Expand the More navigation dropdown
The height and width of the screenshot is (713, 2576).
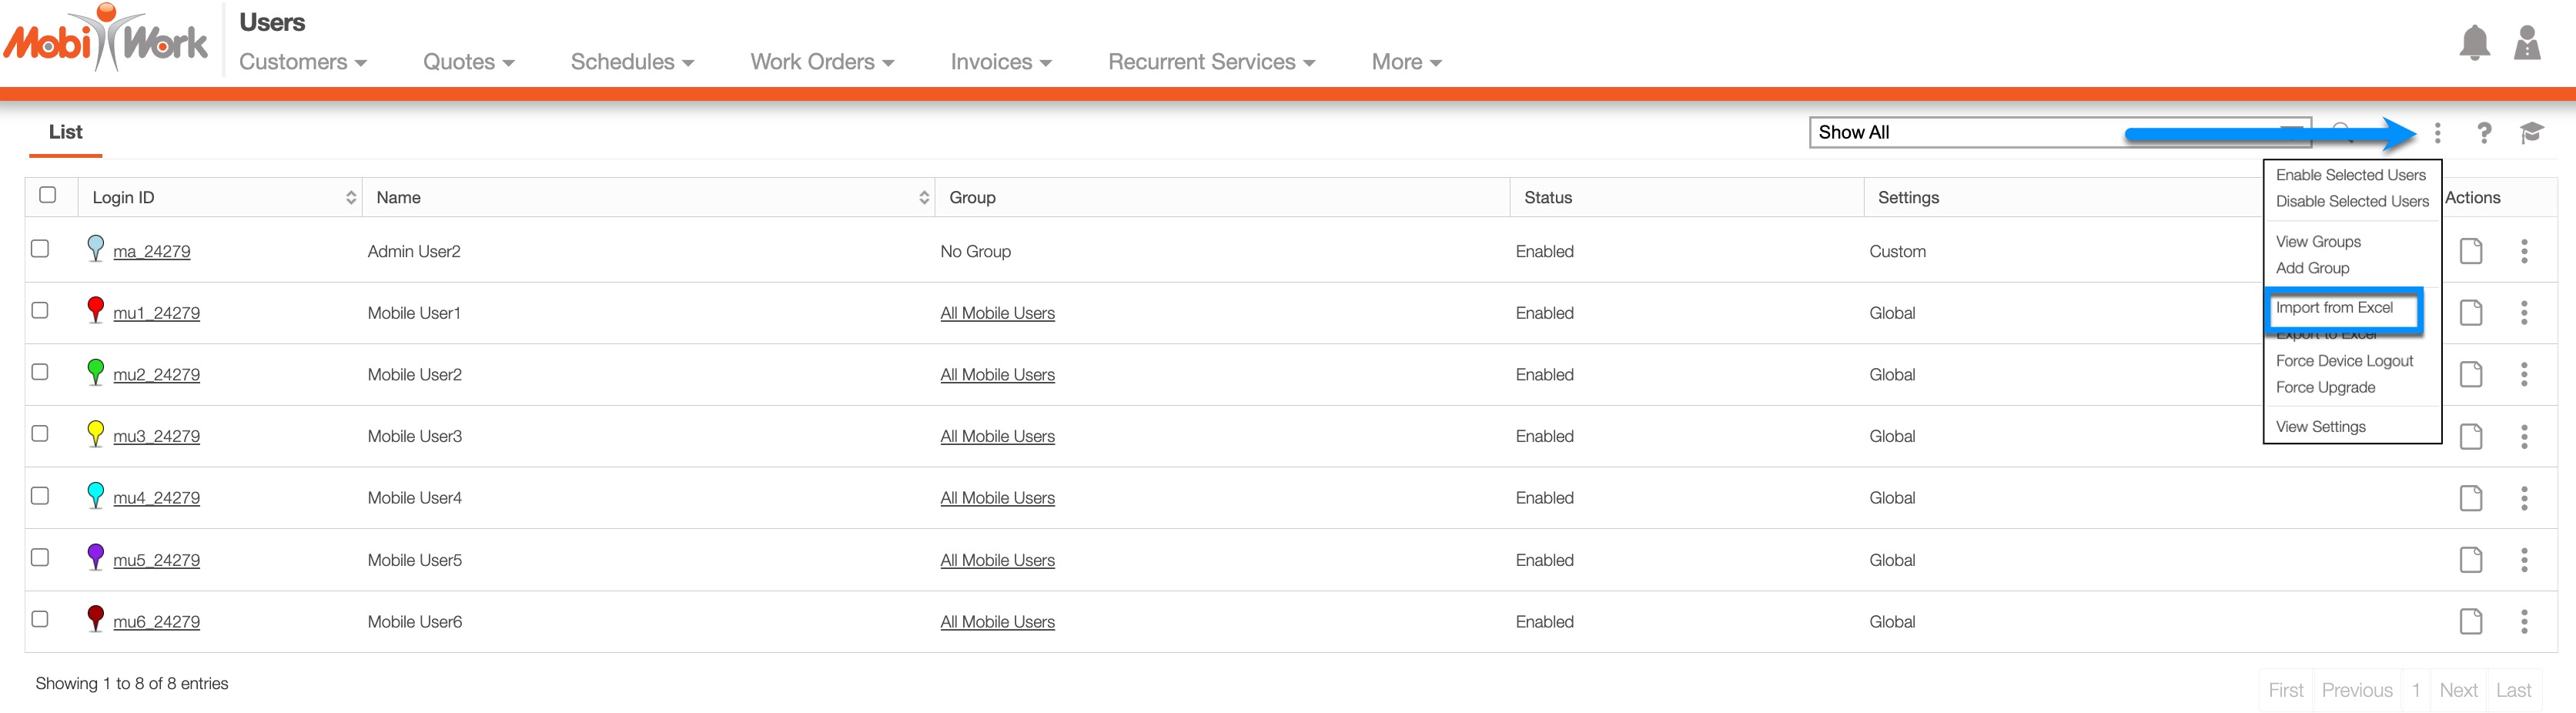1405,62
